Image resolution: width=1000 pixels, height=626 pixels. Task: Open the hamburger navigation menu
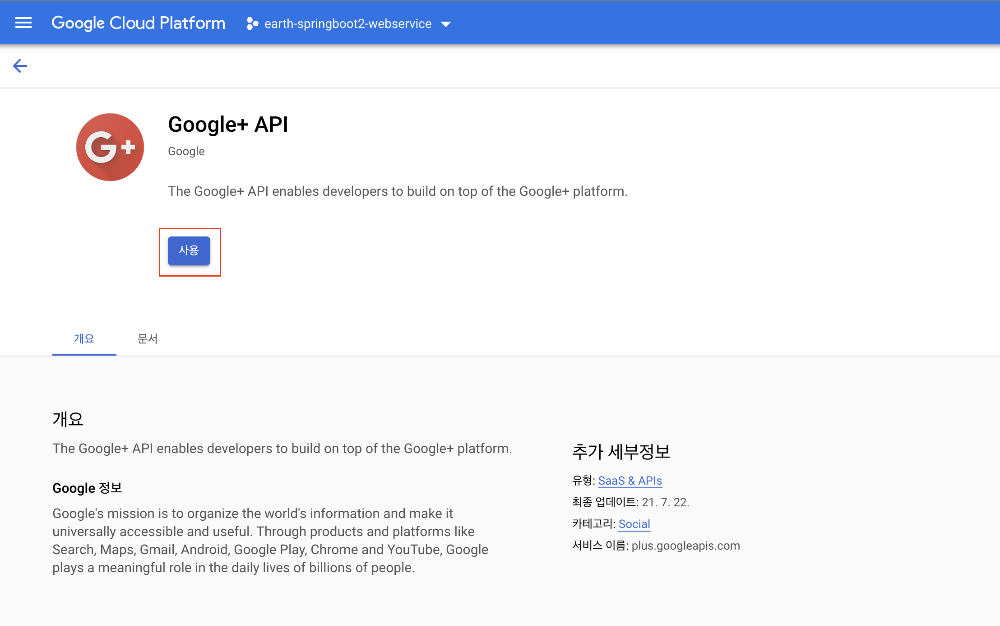coord(24,23)
